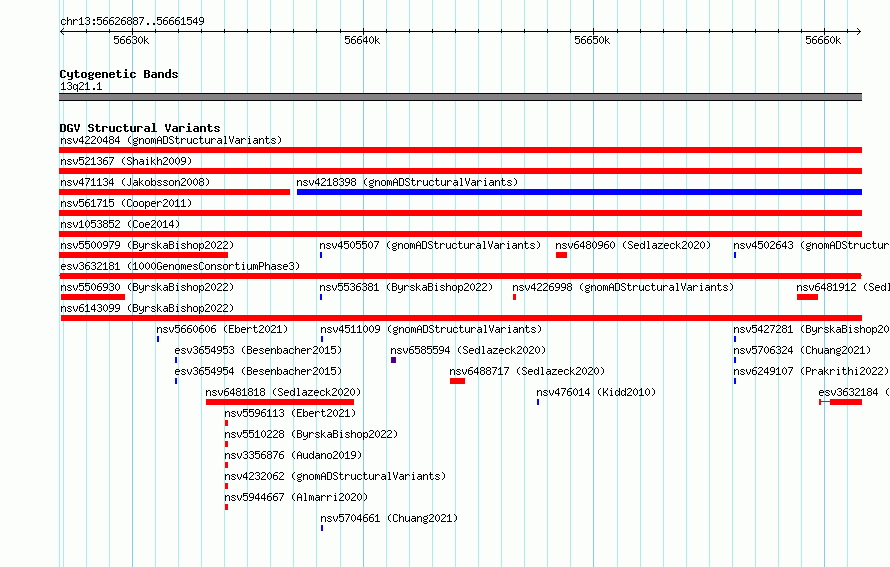Viewport: 890px width, 567px height.
Task: Click the red bar under nsv5500979
Action: click(143, 255)
